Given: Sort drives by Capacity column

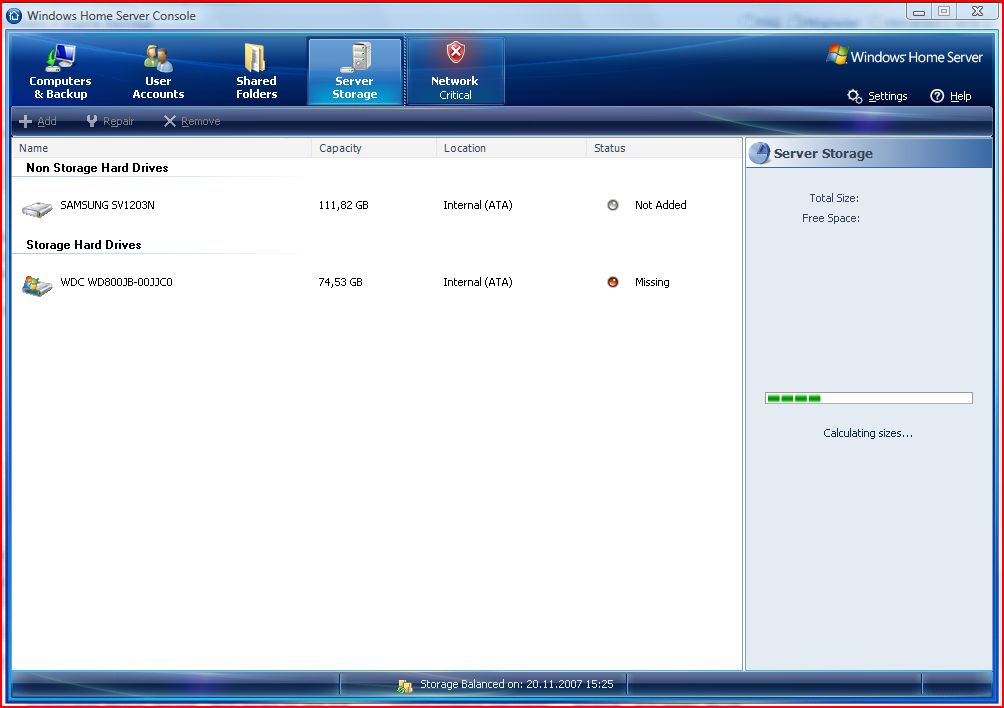Looking at the screenshot, I should coord(374,148).
